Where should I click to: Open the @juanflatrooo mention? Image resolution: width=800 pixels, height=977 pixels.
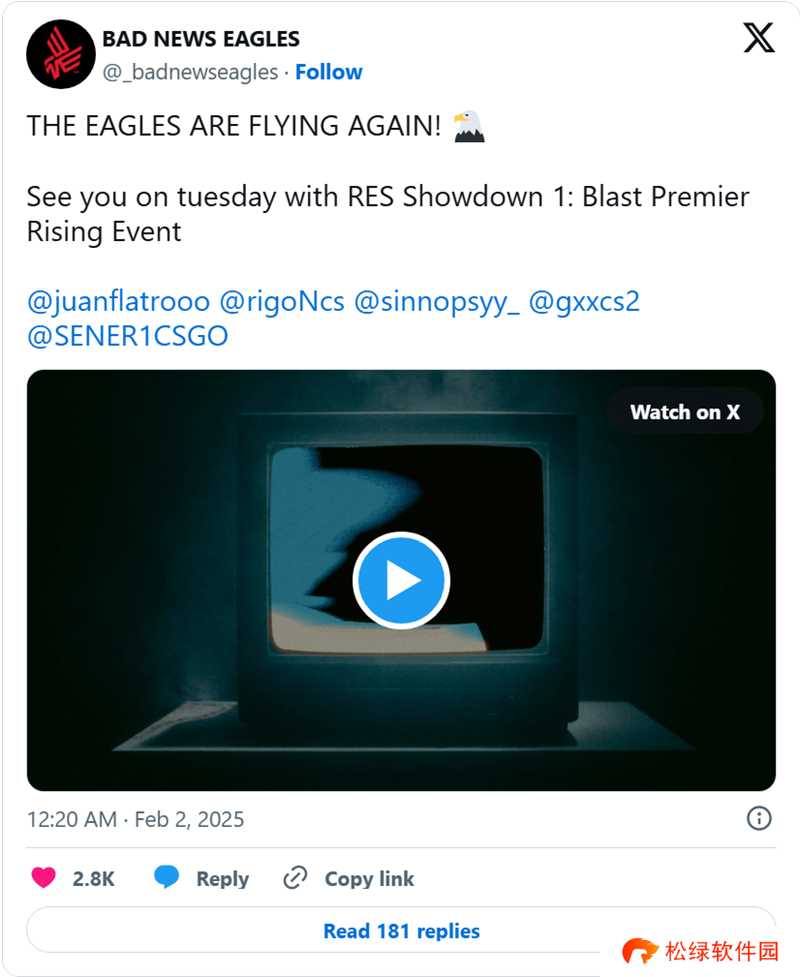click(118, 301)
